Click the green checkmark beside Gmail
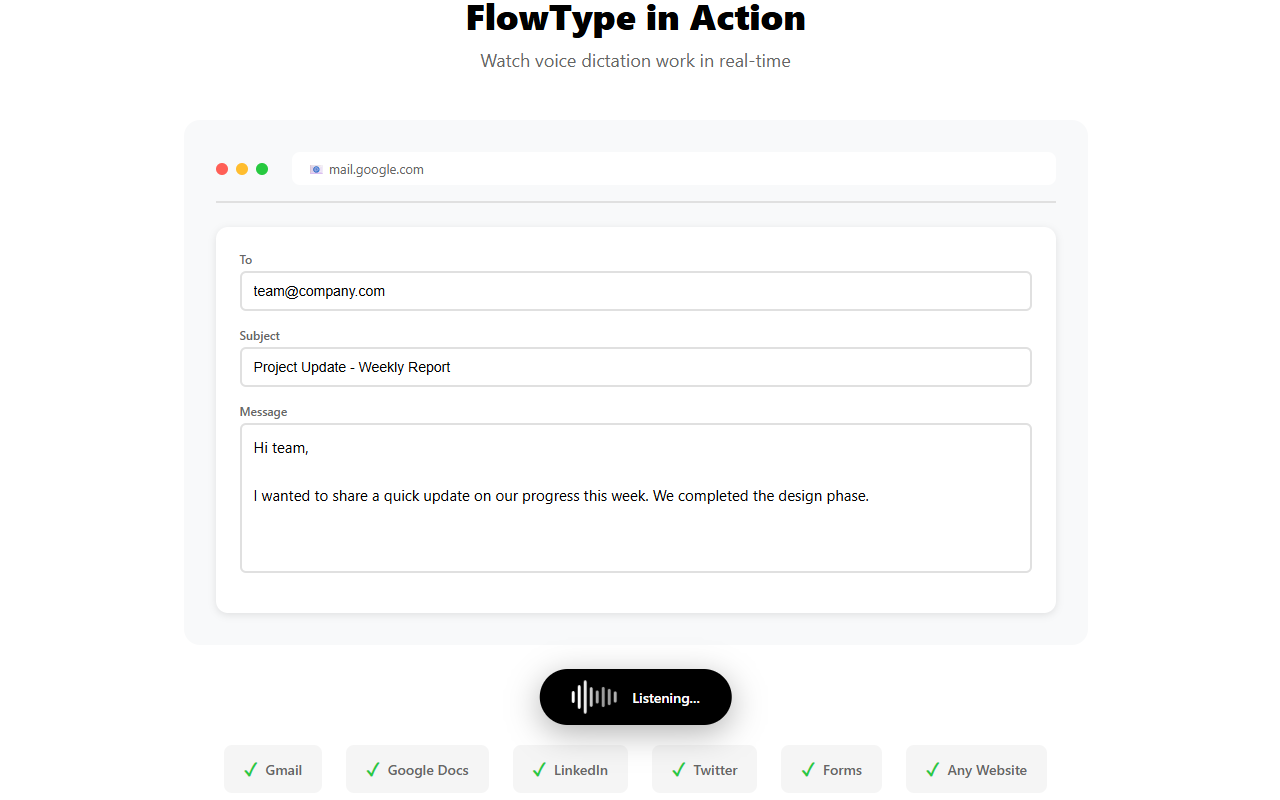Image resolution: width=1280 pixels, height=800 pixels. pyautogui.click(x=250, y=770)
